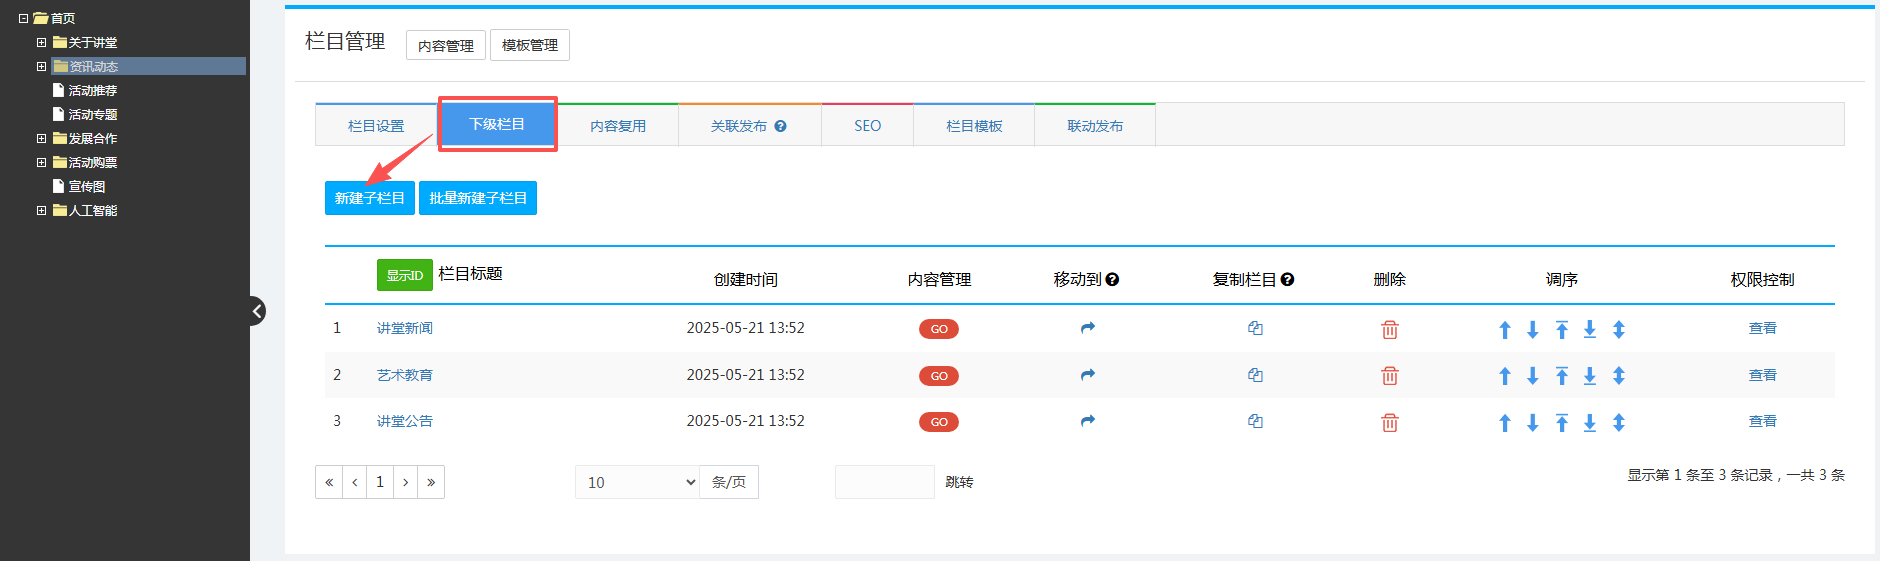1880x561 pixels.
Task: Move 讲堂新闻 to the bottom
Action: pyautogui.click(x=1589, y=330)
